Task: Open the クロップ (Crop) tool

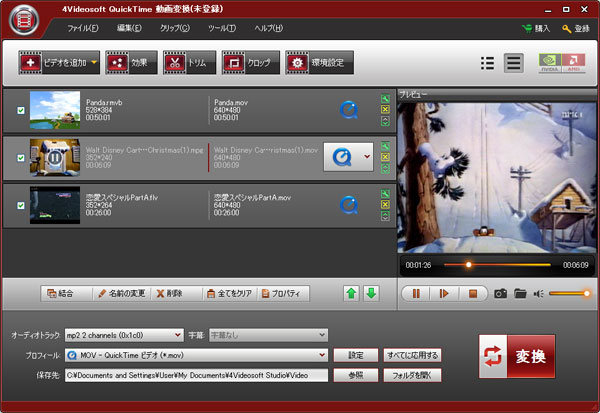Action: 251,62
